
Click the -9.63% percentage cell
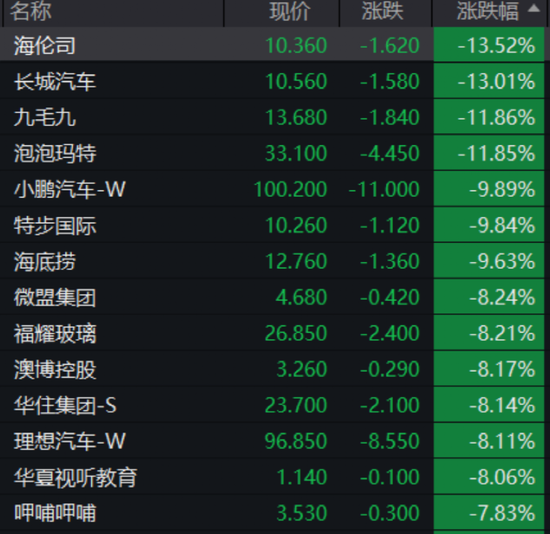click(489, 261)
